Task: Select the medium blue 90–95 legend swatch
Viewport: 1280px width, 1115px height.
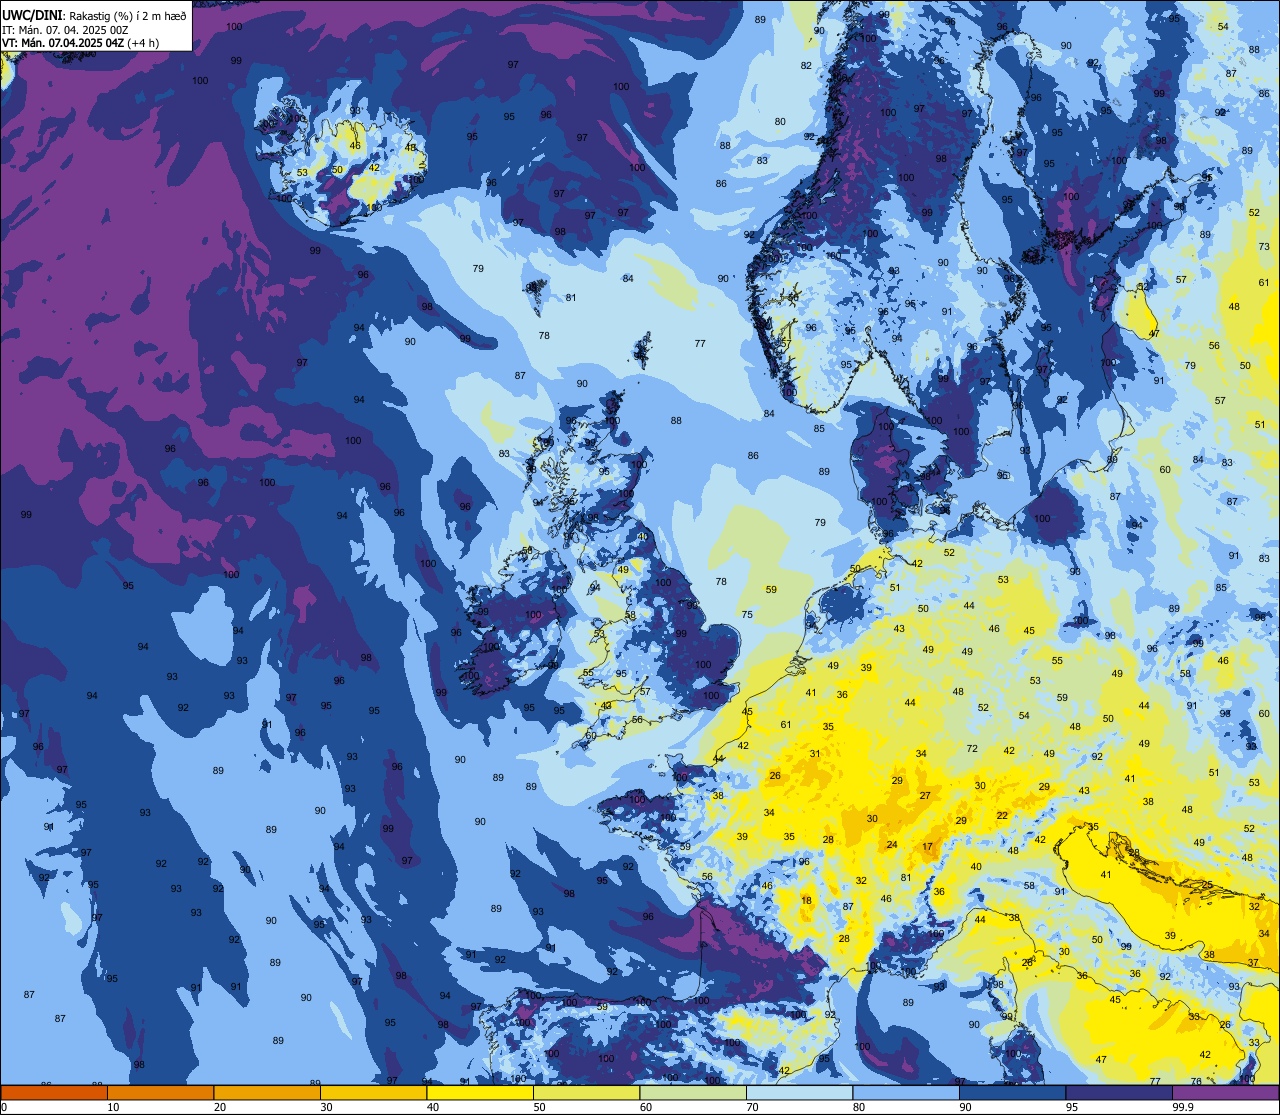Action: point(1012,1093)
